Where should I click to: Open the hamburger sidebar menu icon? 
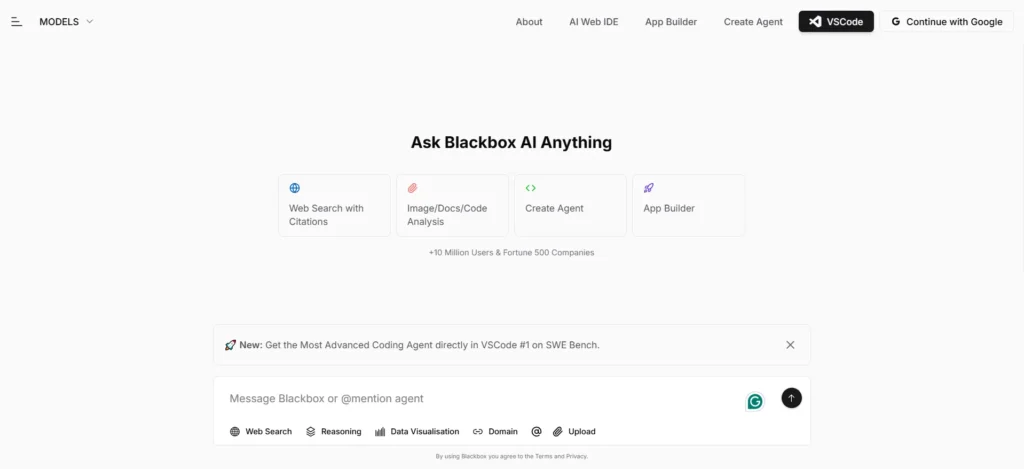16,21
